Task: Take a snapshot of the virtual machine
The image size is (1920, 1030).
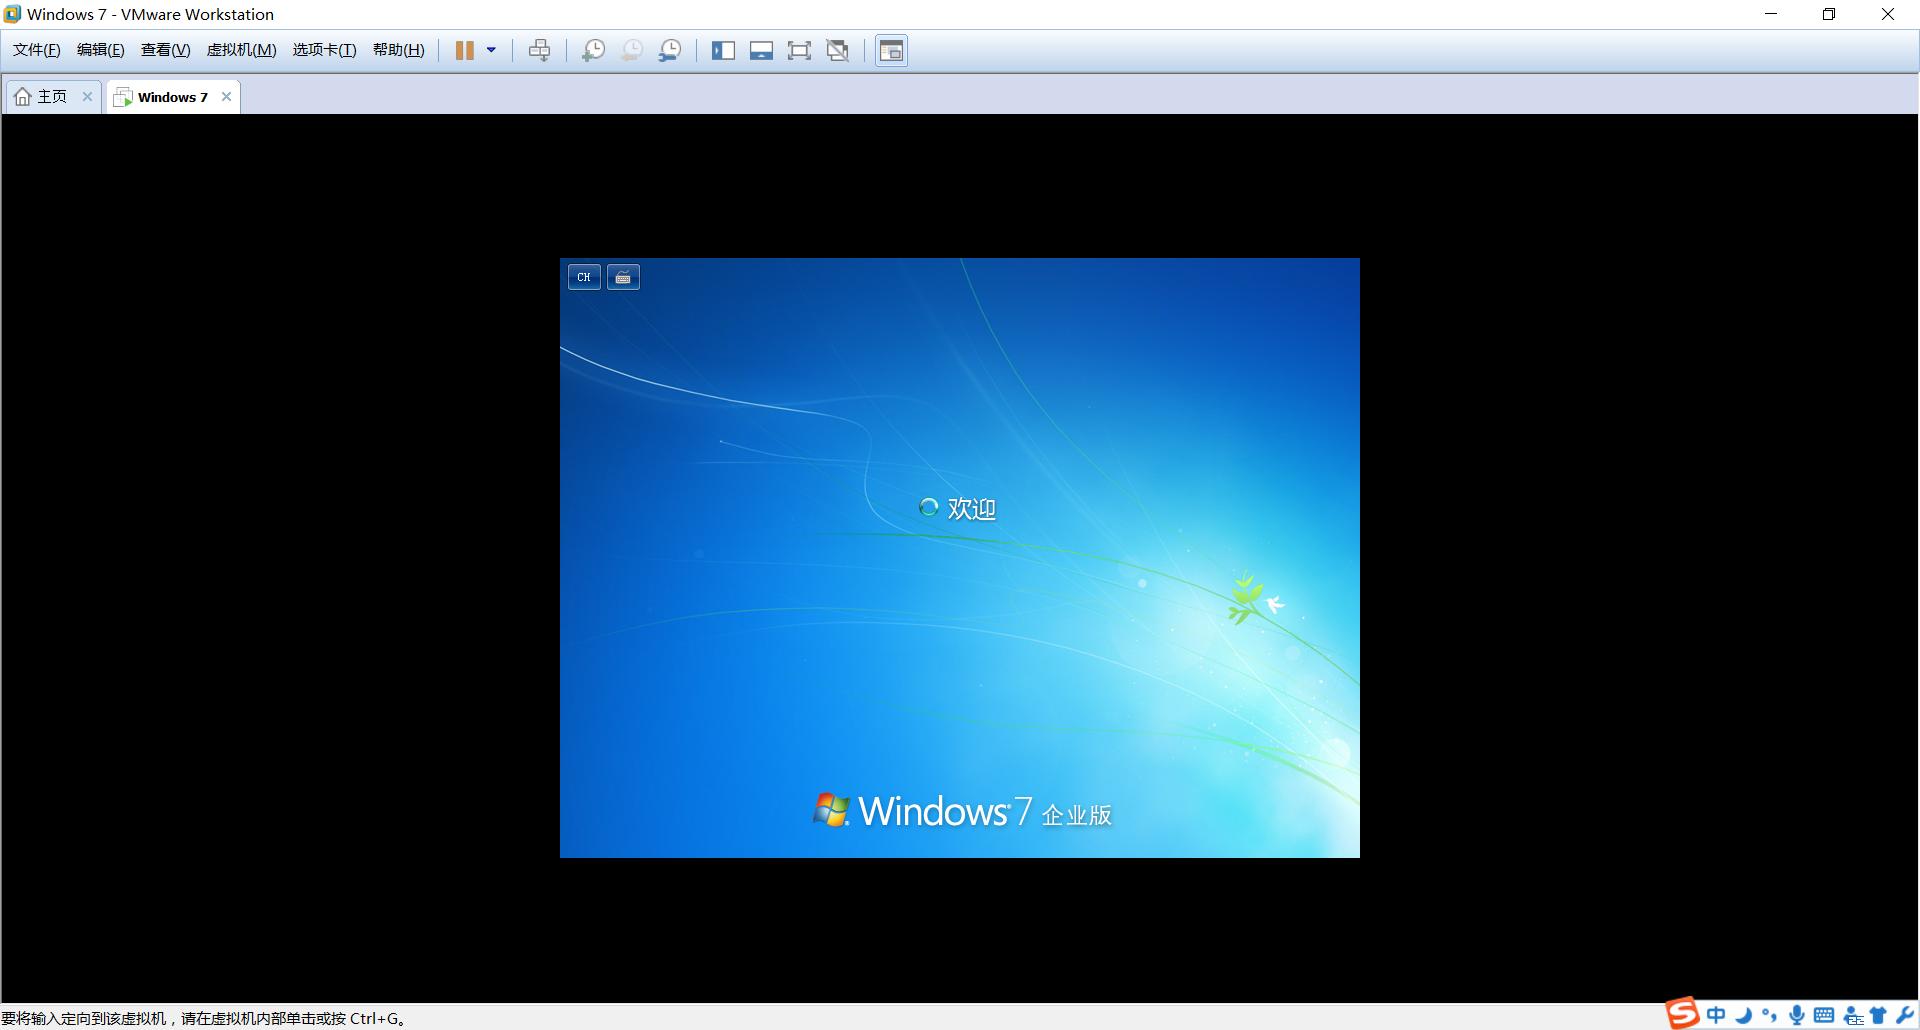Action: coord(593,50)
